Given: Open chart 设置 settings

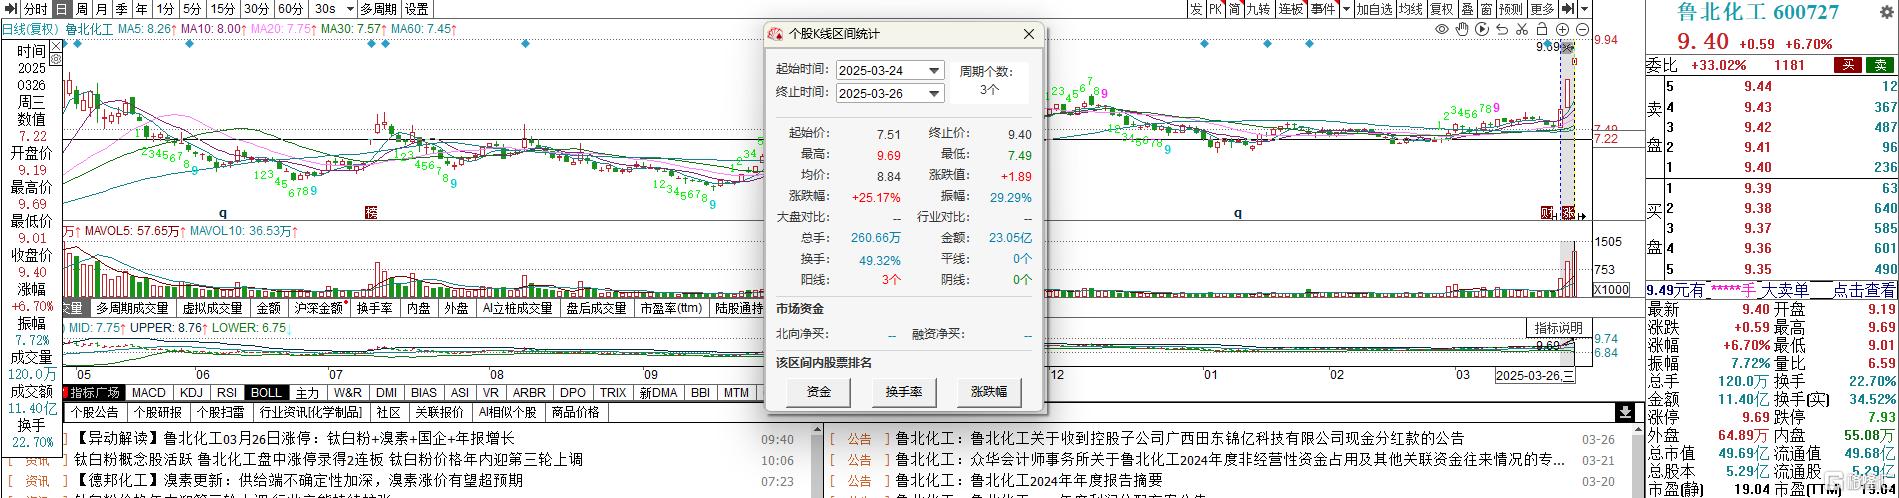Looking at the screenshot, I should (417, 9).
